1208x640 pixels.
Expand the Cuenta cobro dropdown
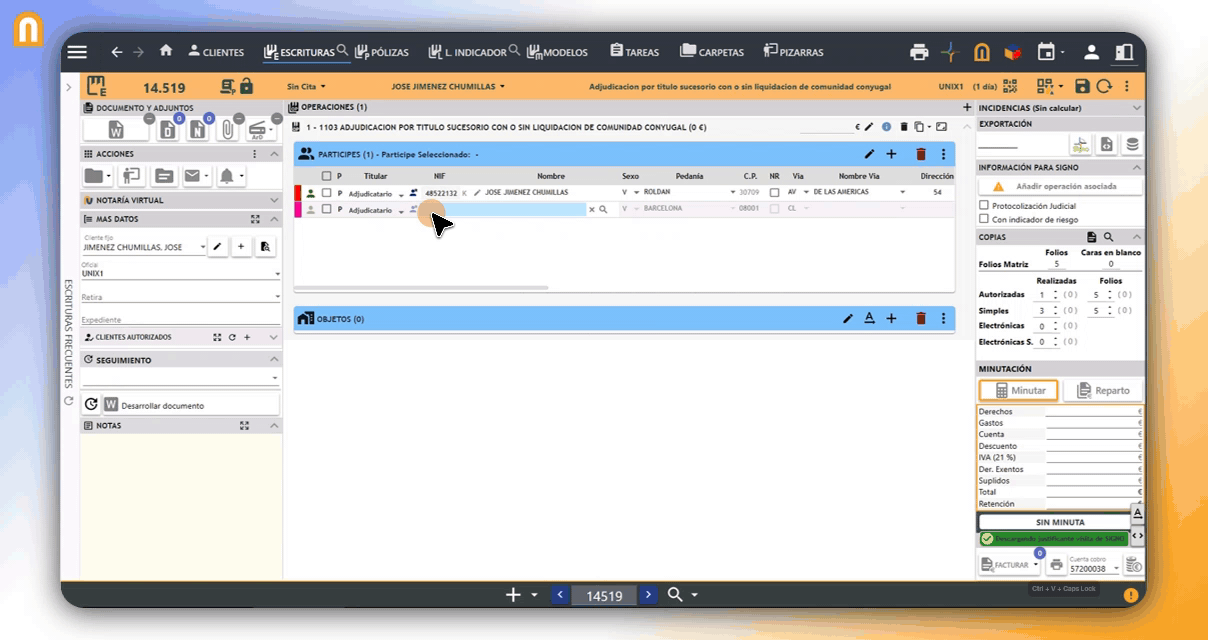1116,569
